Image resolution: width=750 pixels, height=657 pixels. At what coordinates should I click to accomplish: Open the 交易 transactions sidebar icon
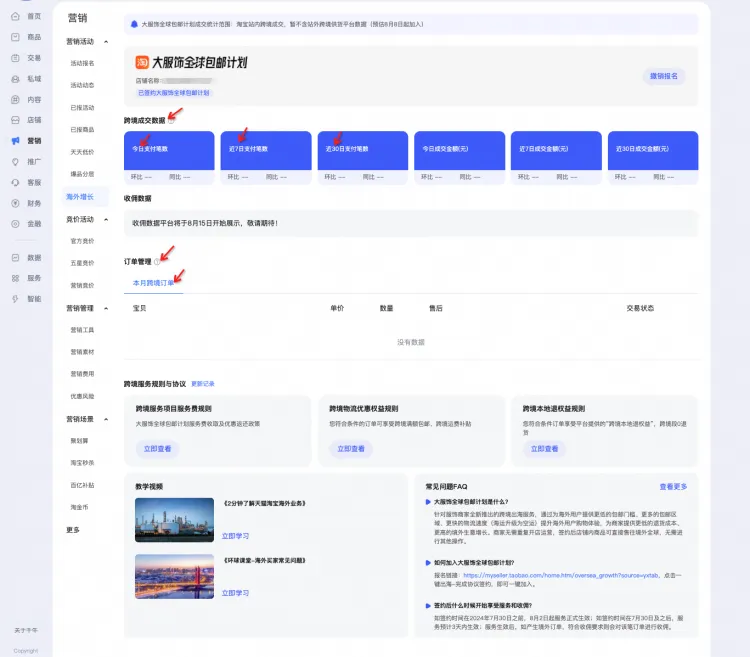(x=15, y=58)
